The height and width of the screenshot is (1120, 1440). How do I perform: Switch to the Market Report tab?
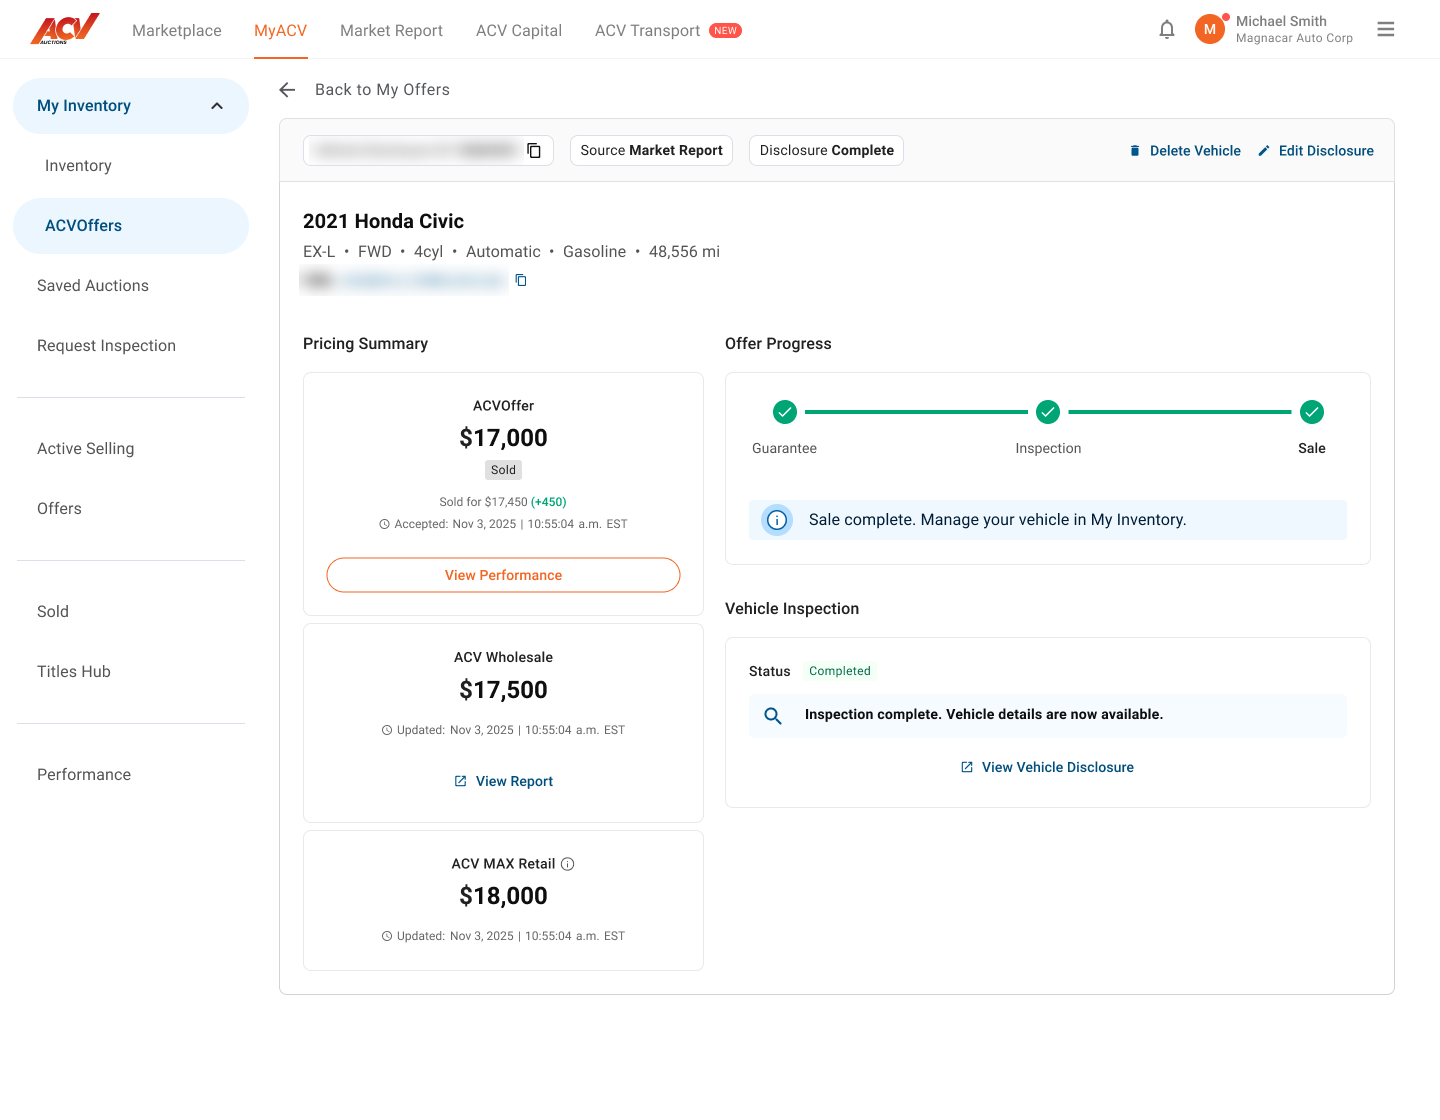391,31
